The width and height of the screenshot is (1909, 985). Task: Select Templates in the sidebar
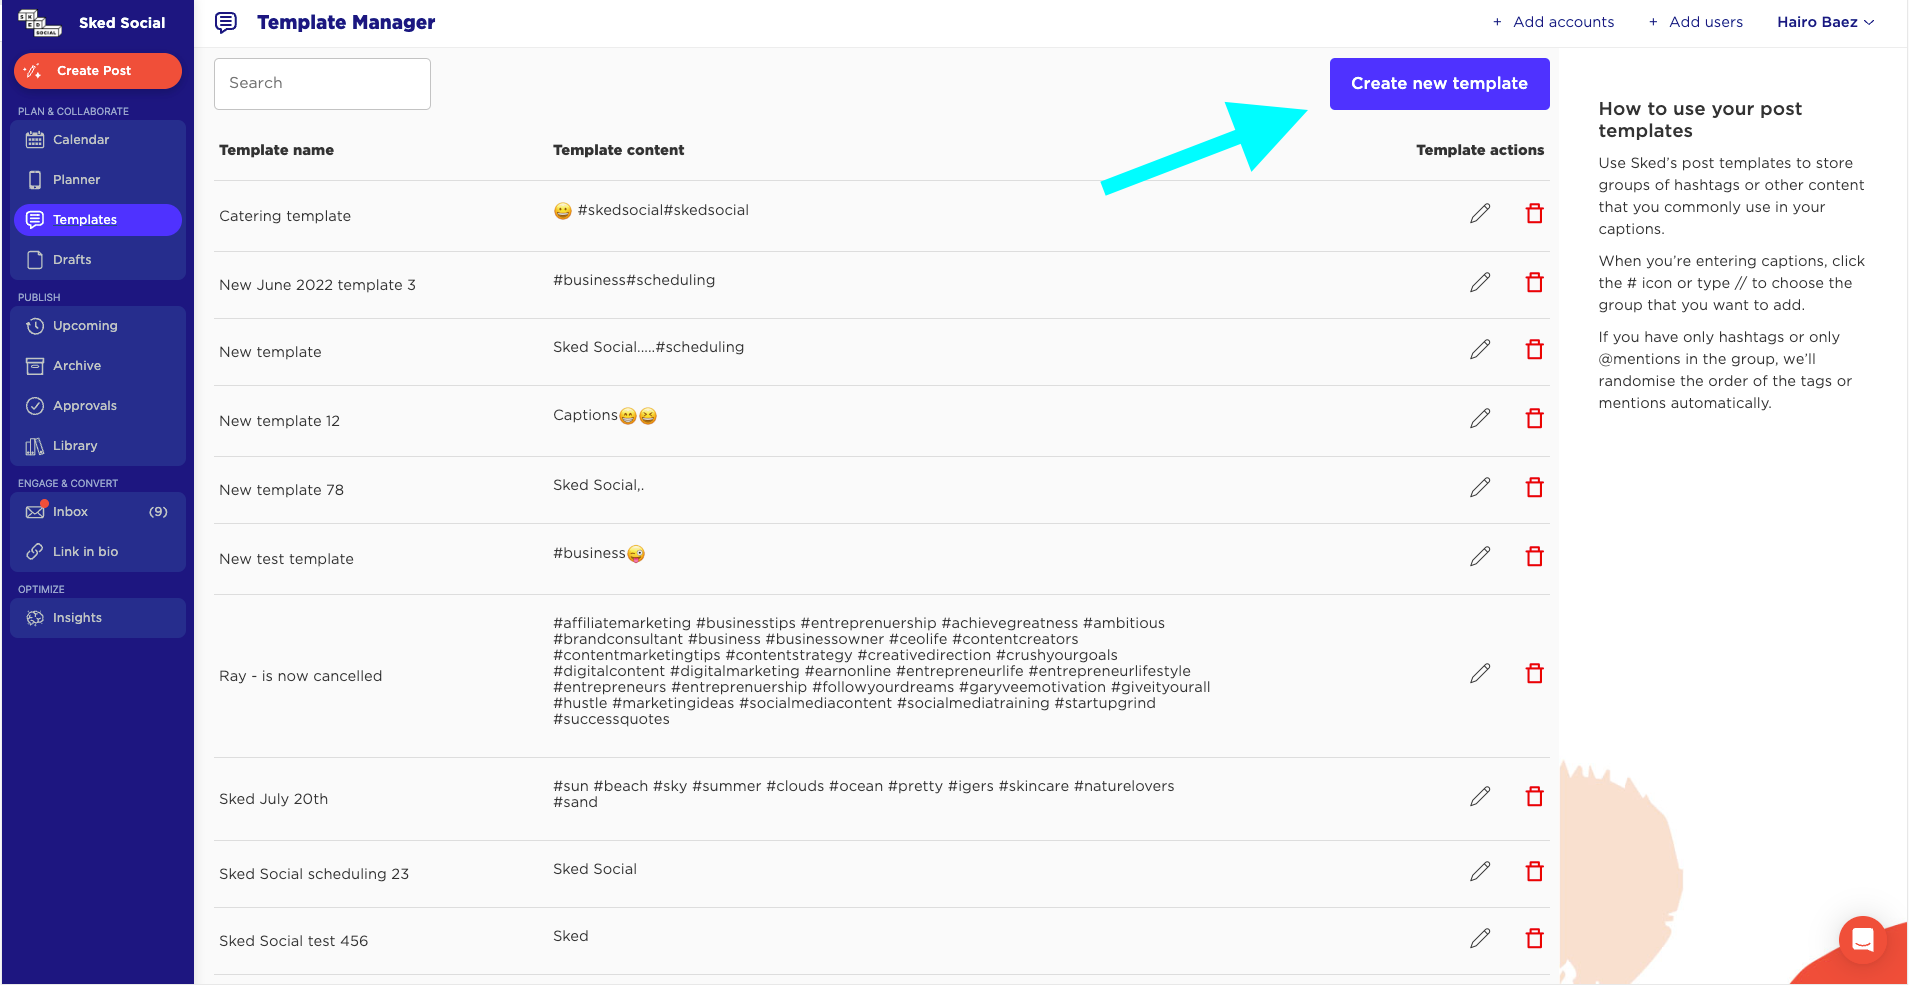(x=98, y=220)
